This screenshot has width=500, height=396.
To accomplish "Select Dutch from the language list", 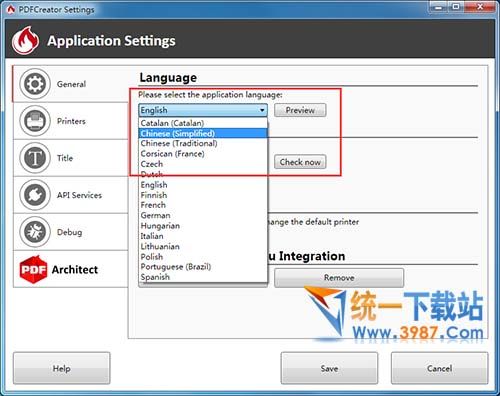I will [x=203, y=174].
